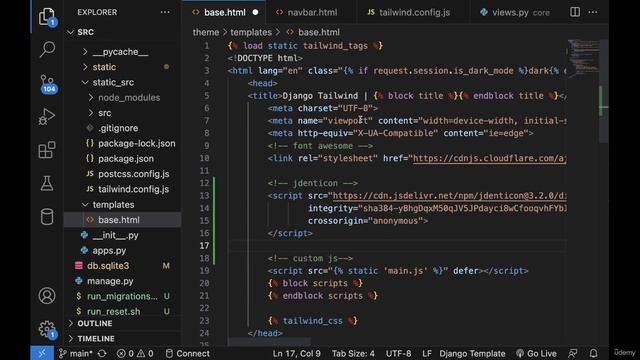Open the Accounts menu
The width and height of the screenshot is (640, 360).
47,296
